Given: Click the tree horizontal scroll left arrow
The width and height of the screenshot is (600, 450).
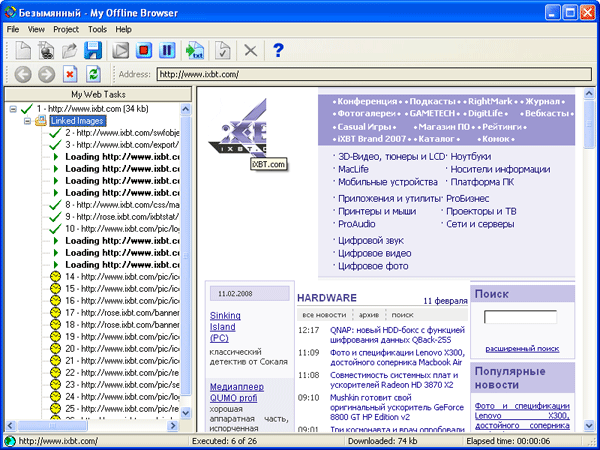Looking at the screenshot, I should click(x=10, y=425).
